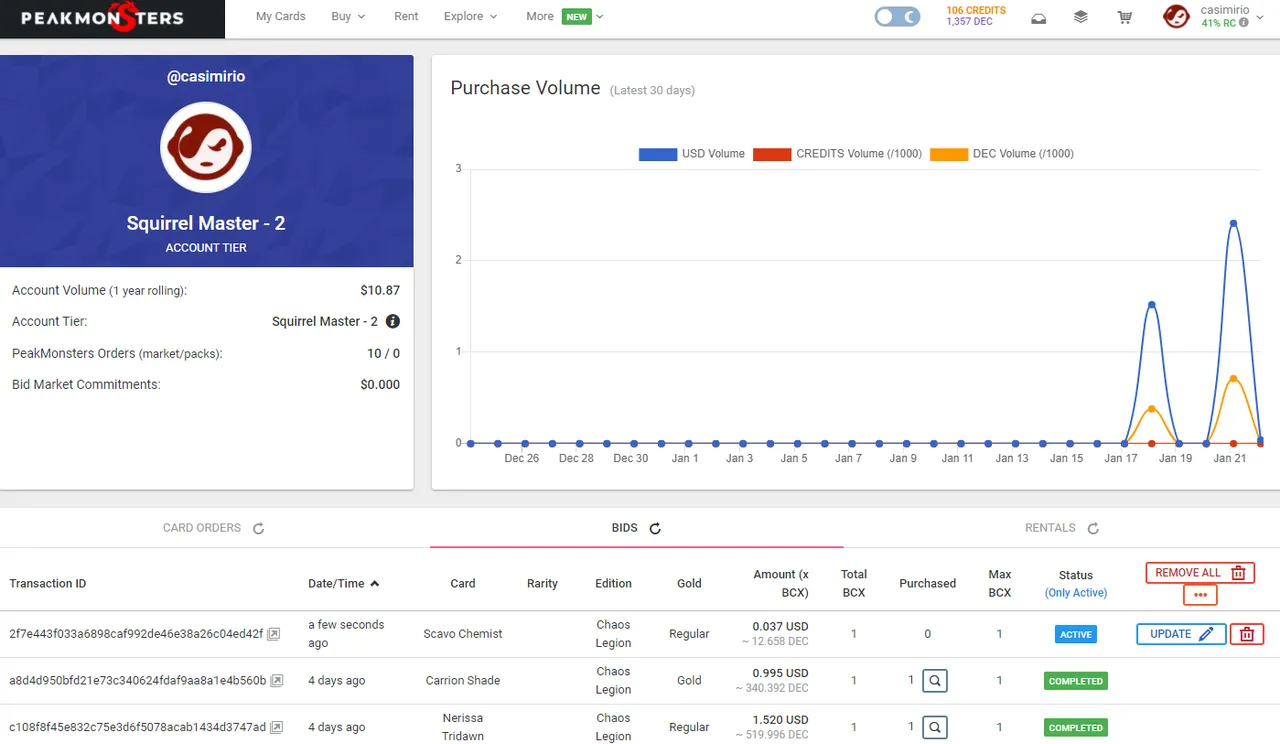Screen dimensions: 1280x744
Task: Click the casimirio header avatar icon
Action: (x=1176, y=17)
